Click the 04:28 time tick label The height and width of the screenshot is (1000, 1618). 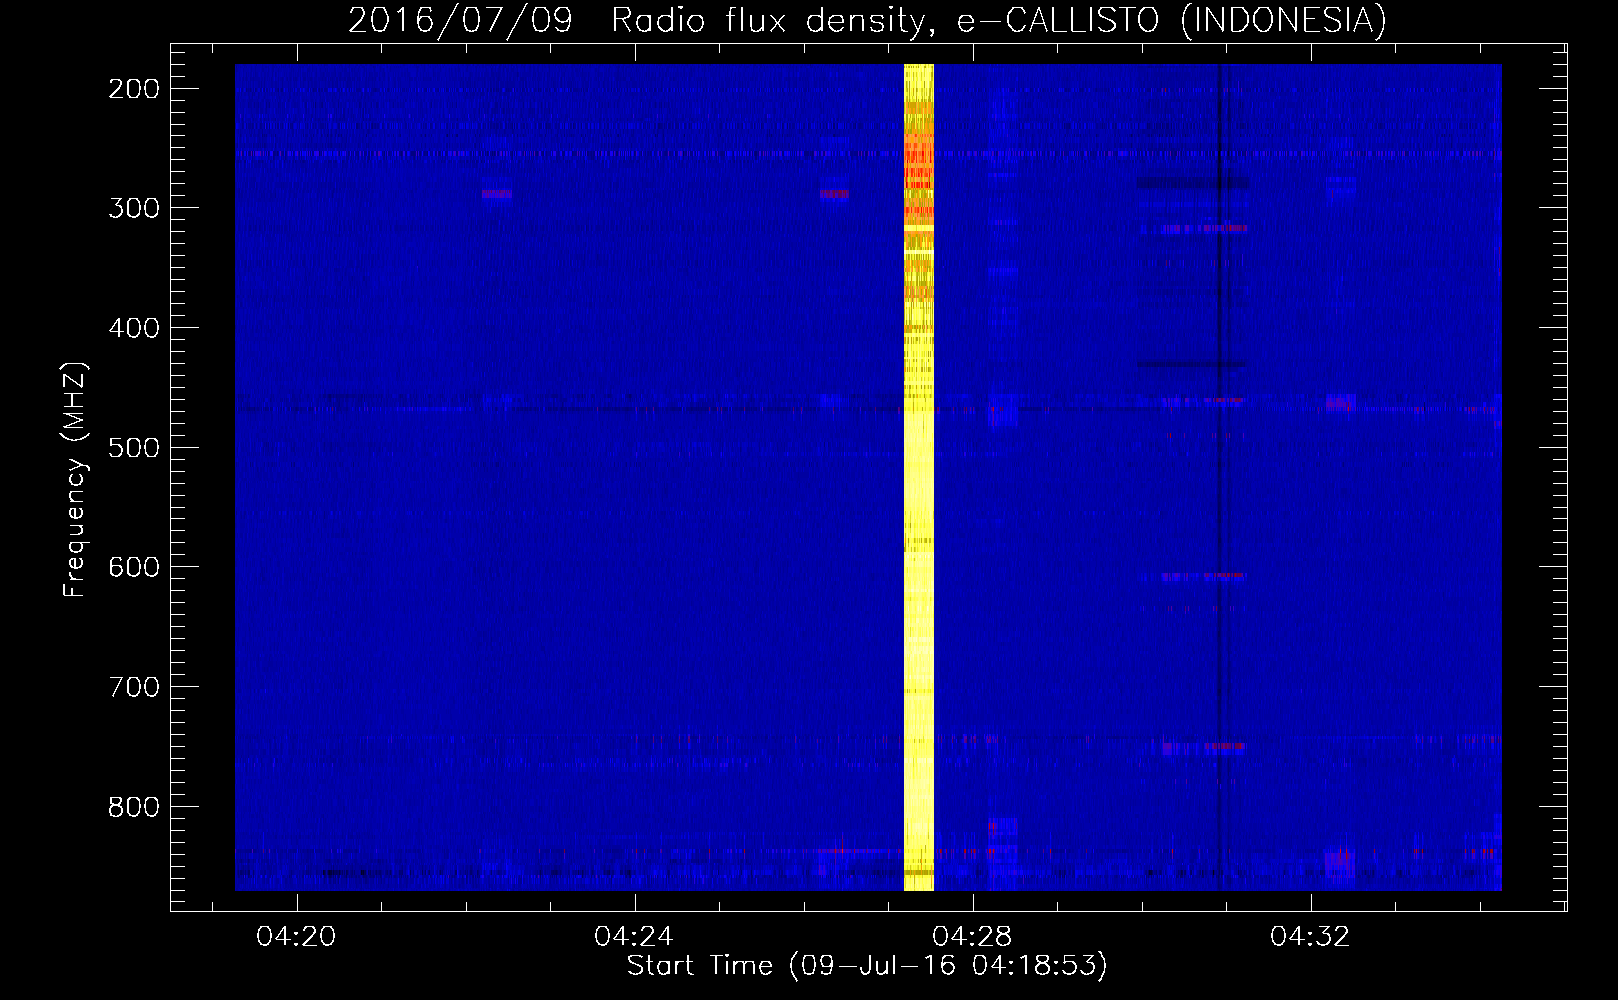click(x=972, y=937)
